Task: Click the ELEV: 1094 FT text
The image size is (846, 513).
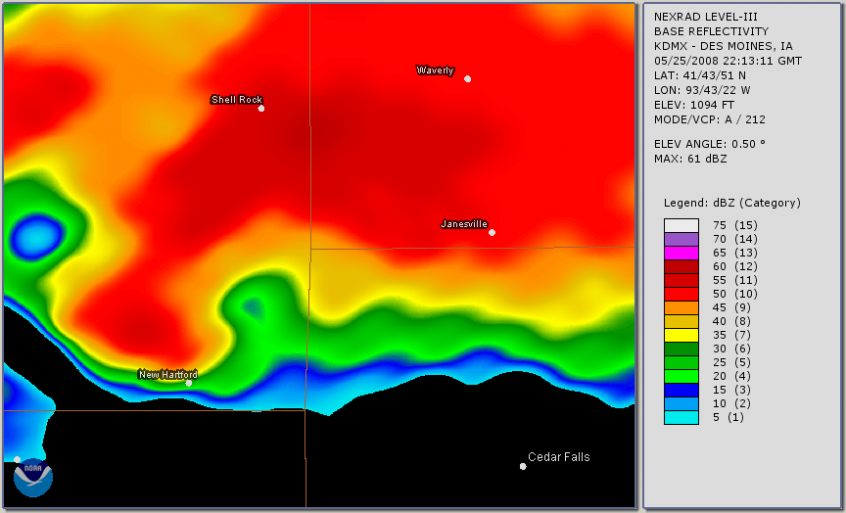Action: coord(694,105)
